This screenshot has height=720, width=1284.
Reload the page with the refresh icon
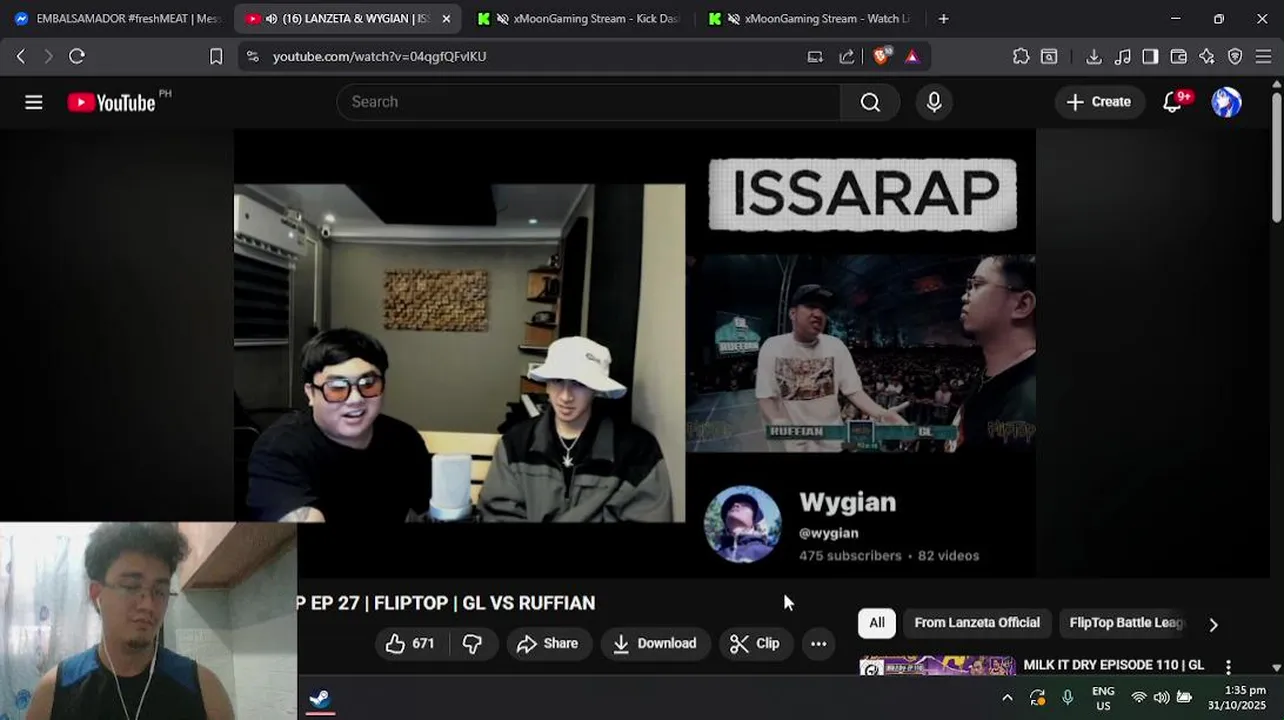coord(76,56)
